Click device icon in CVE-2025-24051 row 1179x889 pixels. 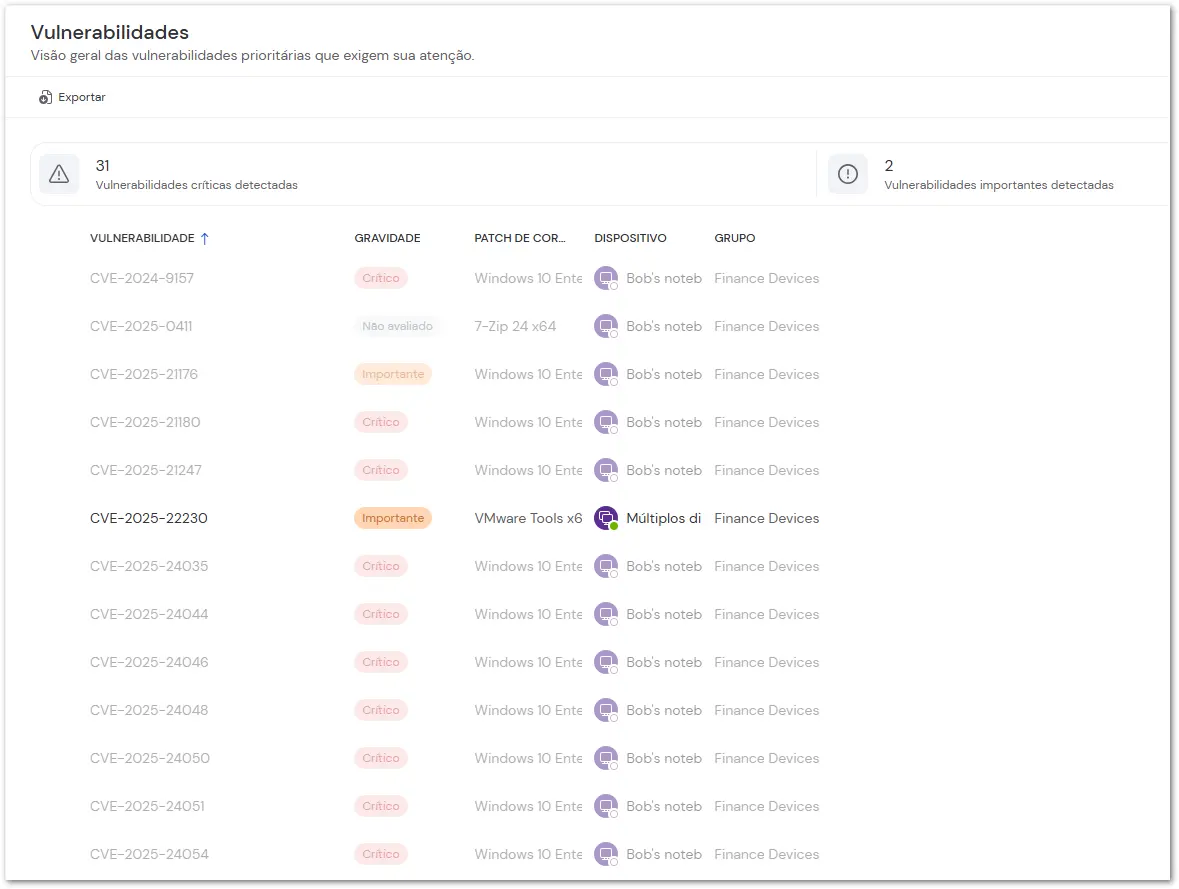[x=606, y=806]
